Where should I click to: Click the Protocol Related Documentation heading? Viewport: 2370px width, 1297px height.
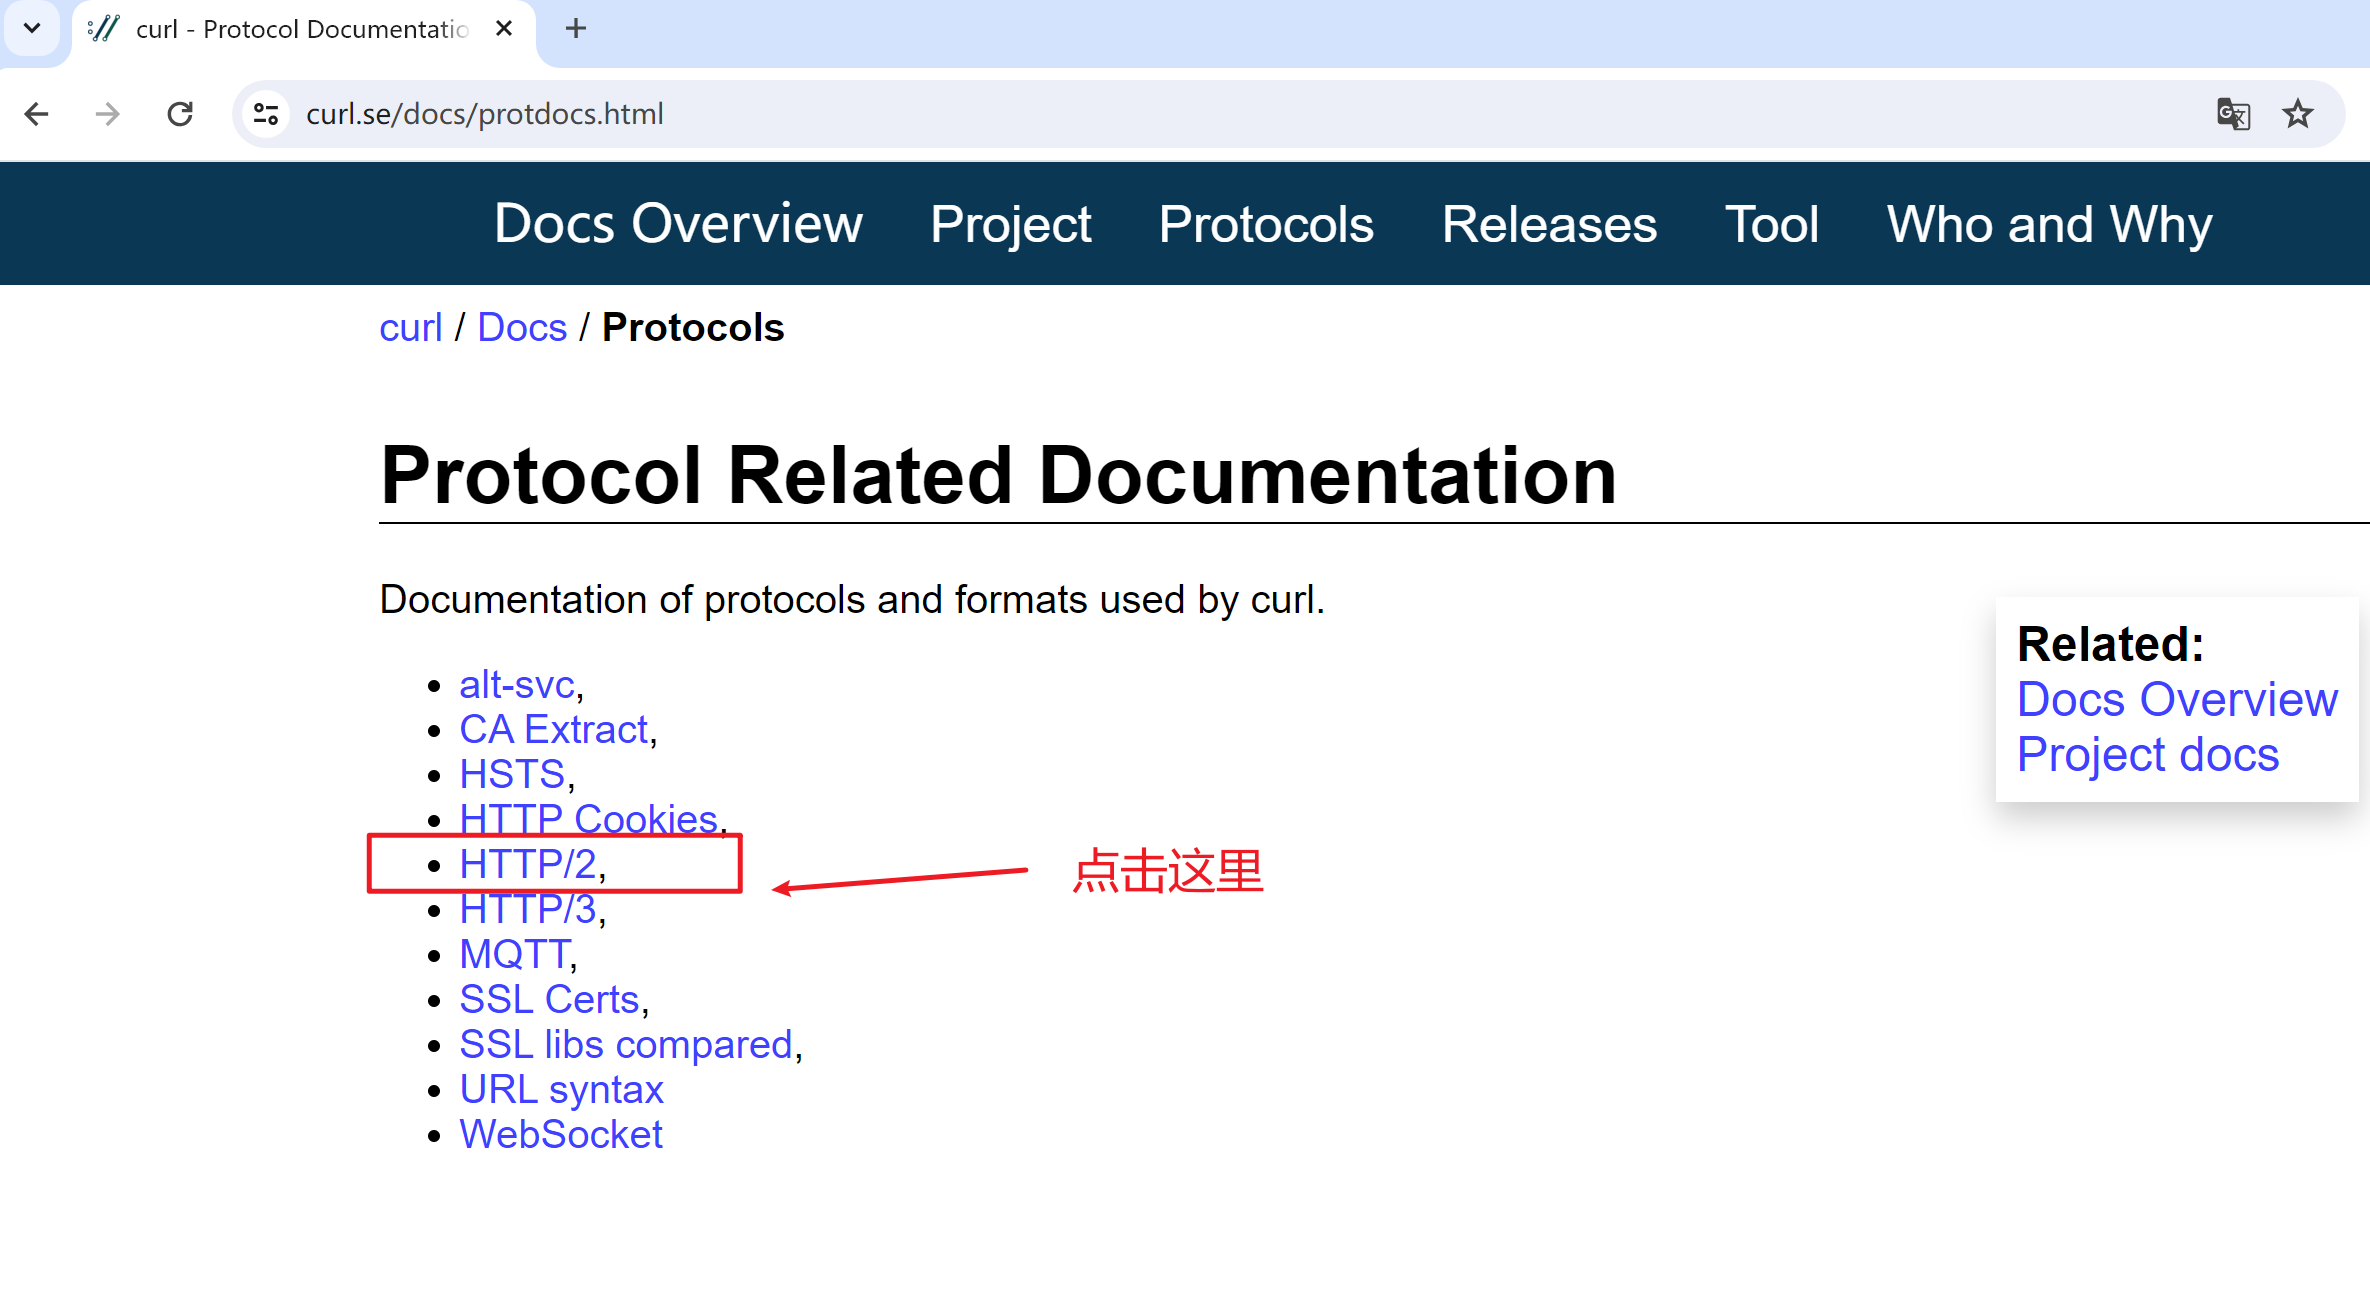[x=998, y=476]
